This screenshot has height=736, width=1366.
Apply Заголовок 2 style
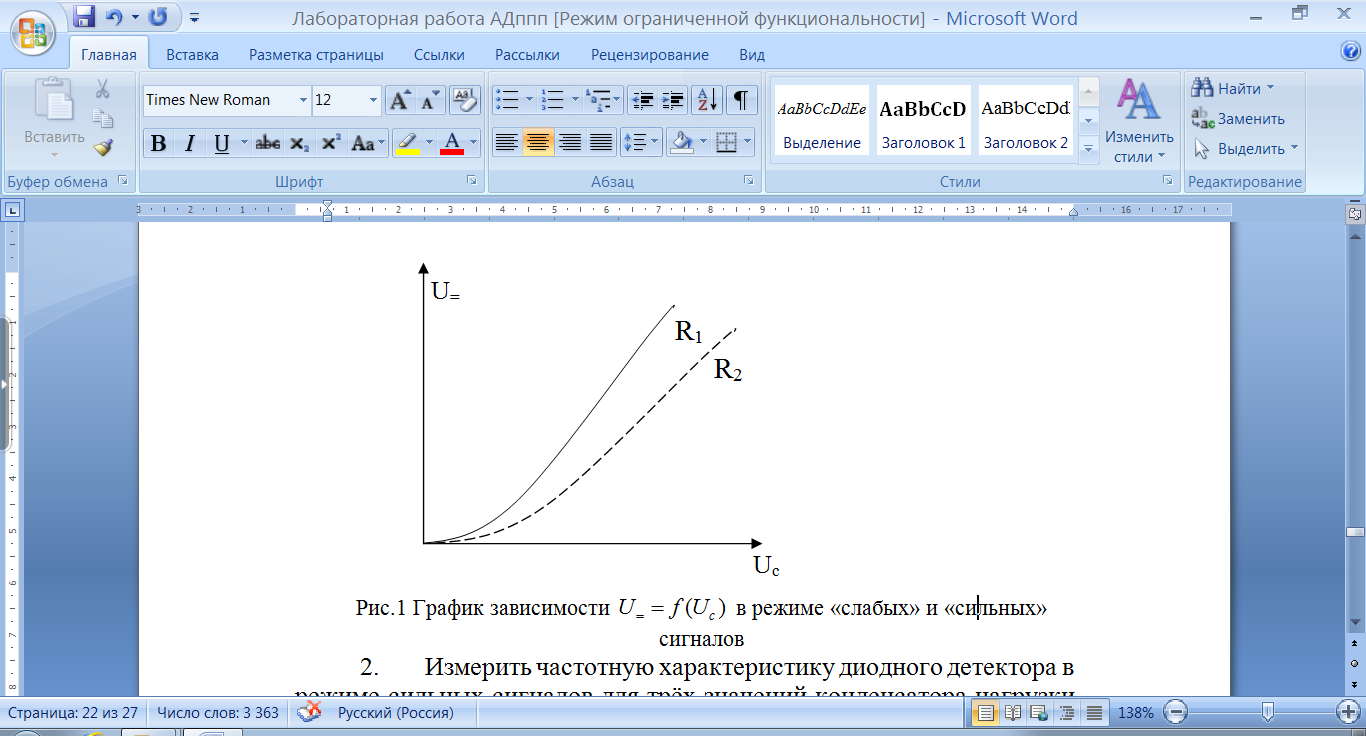point(1025,119)
